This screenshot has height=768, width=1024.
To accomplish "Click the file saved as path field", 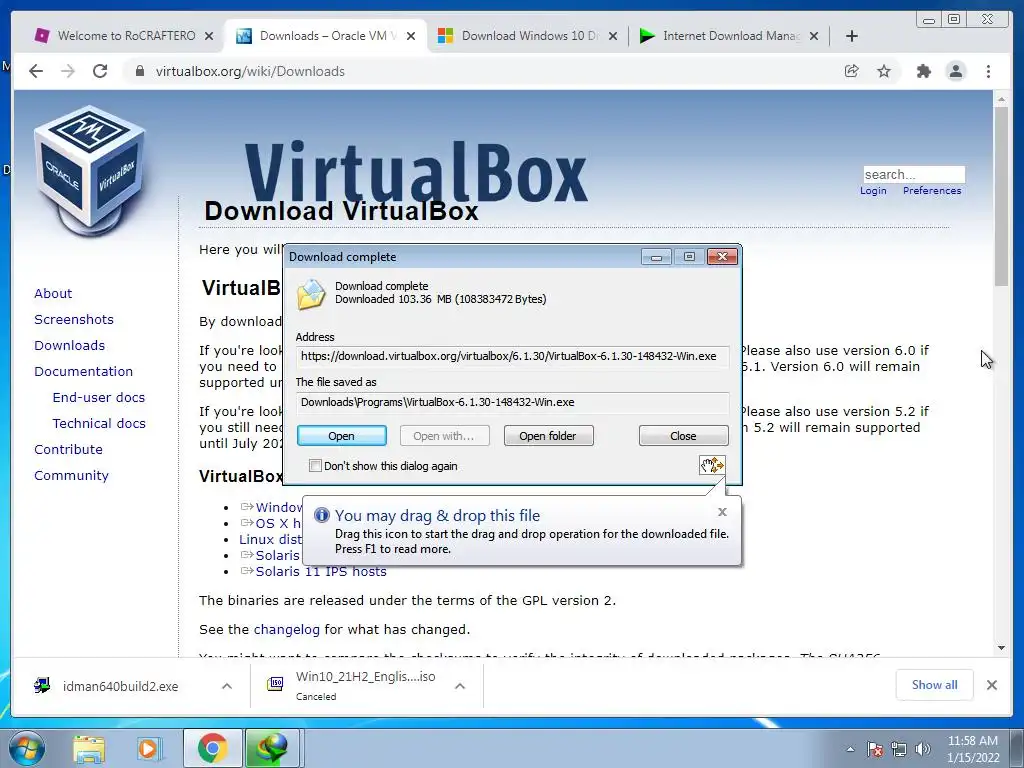I will pyautogui.click(x=512, y=402).
